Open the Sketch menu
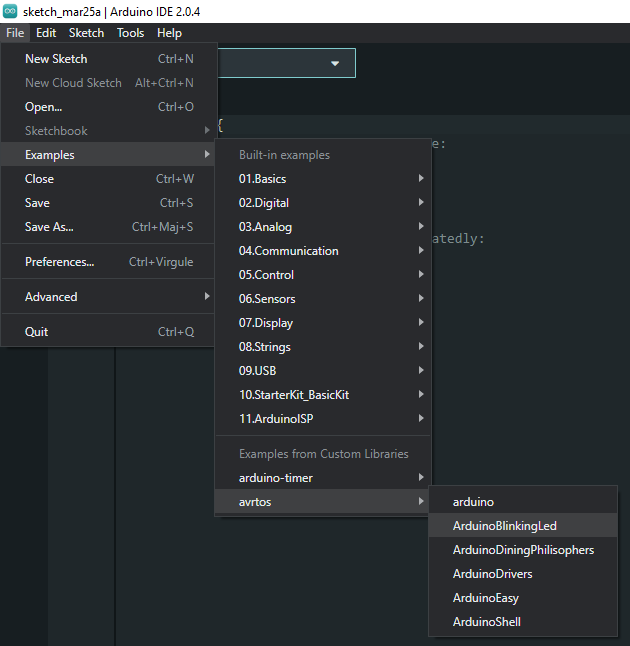Screen dimensions: 630x646 click(x=86, y=33)
